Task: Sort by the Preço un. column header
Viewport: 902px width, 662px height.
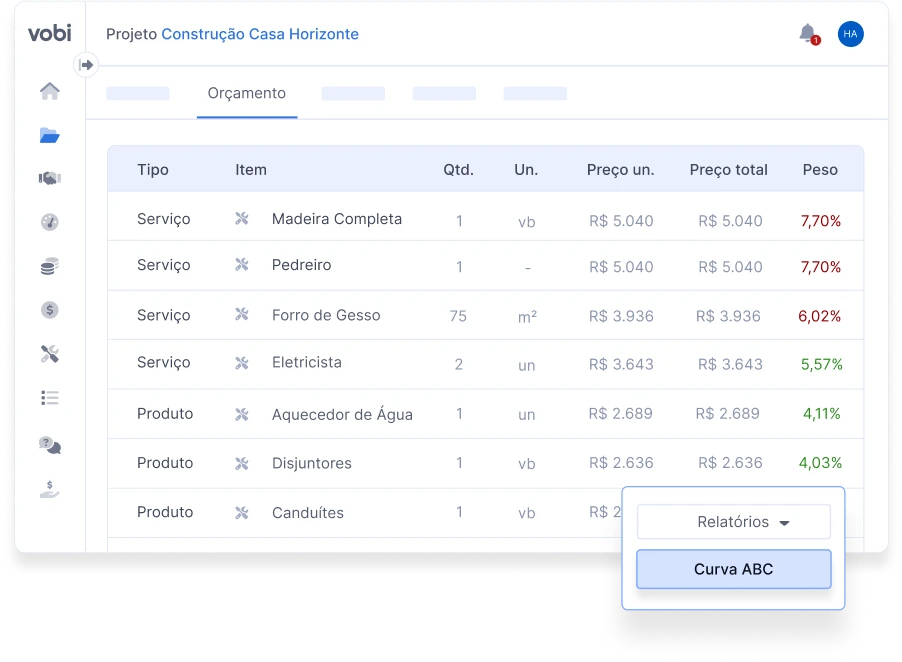Action: (621, 170)
